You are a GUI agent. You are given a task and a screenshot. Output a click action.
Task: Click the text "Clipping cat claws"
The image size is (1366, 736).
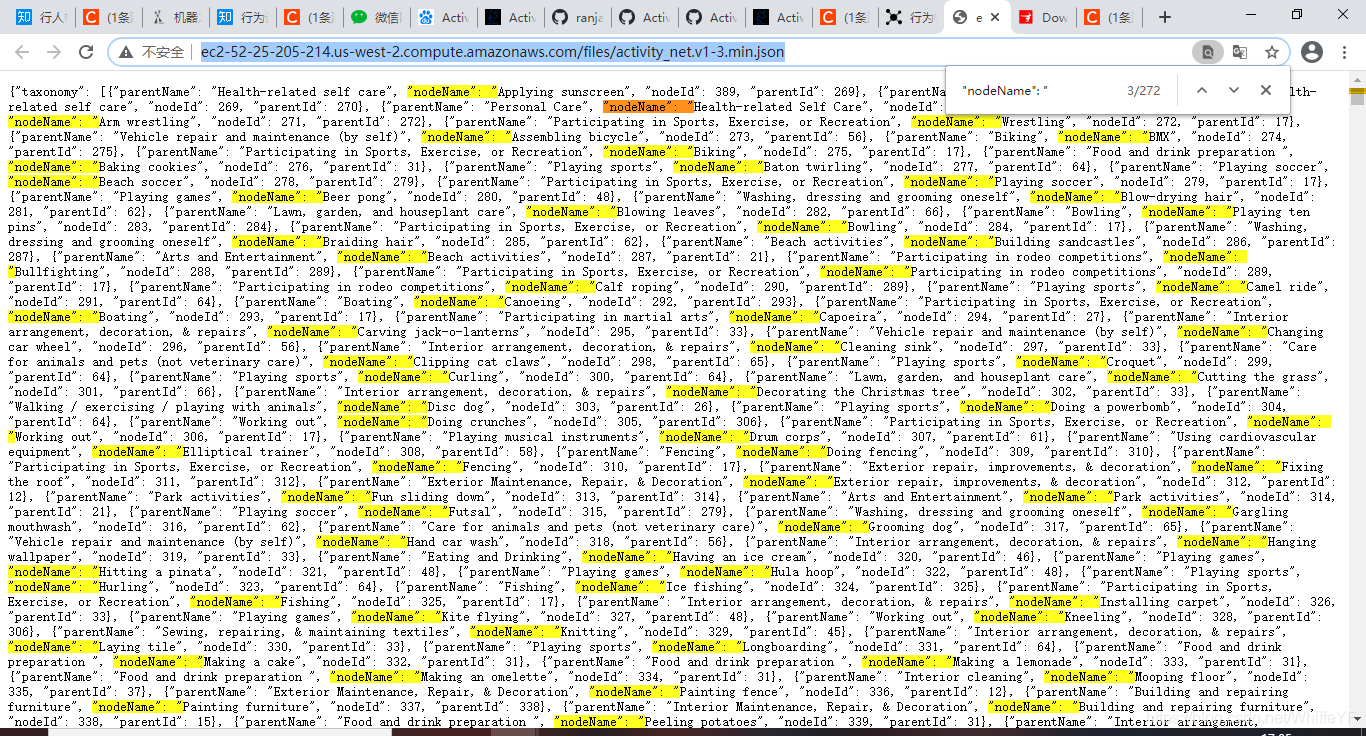pos(479,362)
